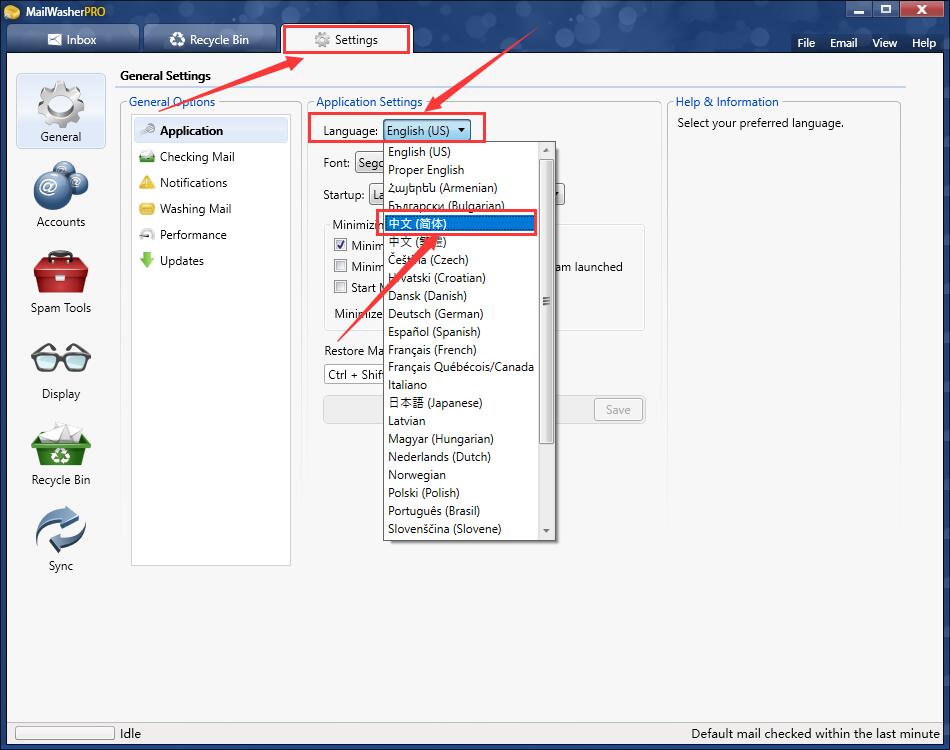Click the status bar progress bar
The image size is (950, 750).
(x=65, y=733)
